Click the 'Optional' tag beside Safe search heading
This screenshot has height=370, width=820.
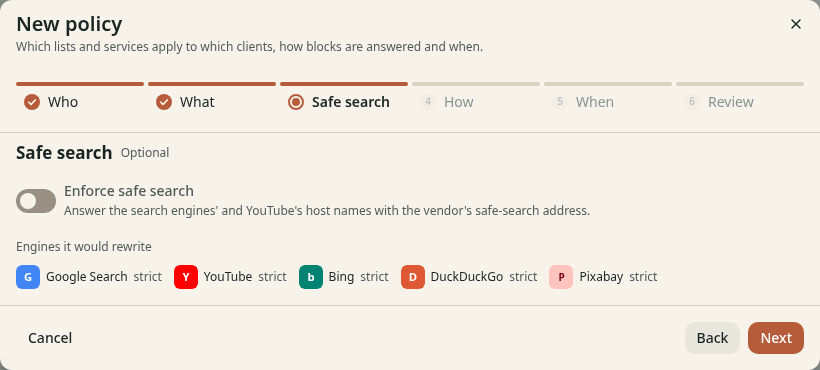(x=145, y=153)
